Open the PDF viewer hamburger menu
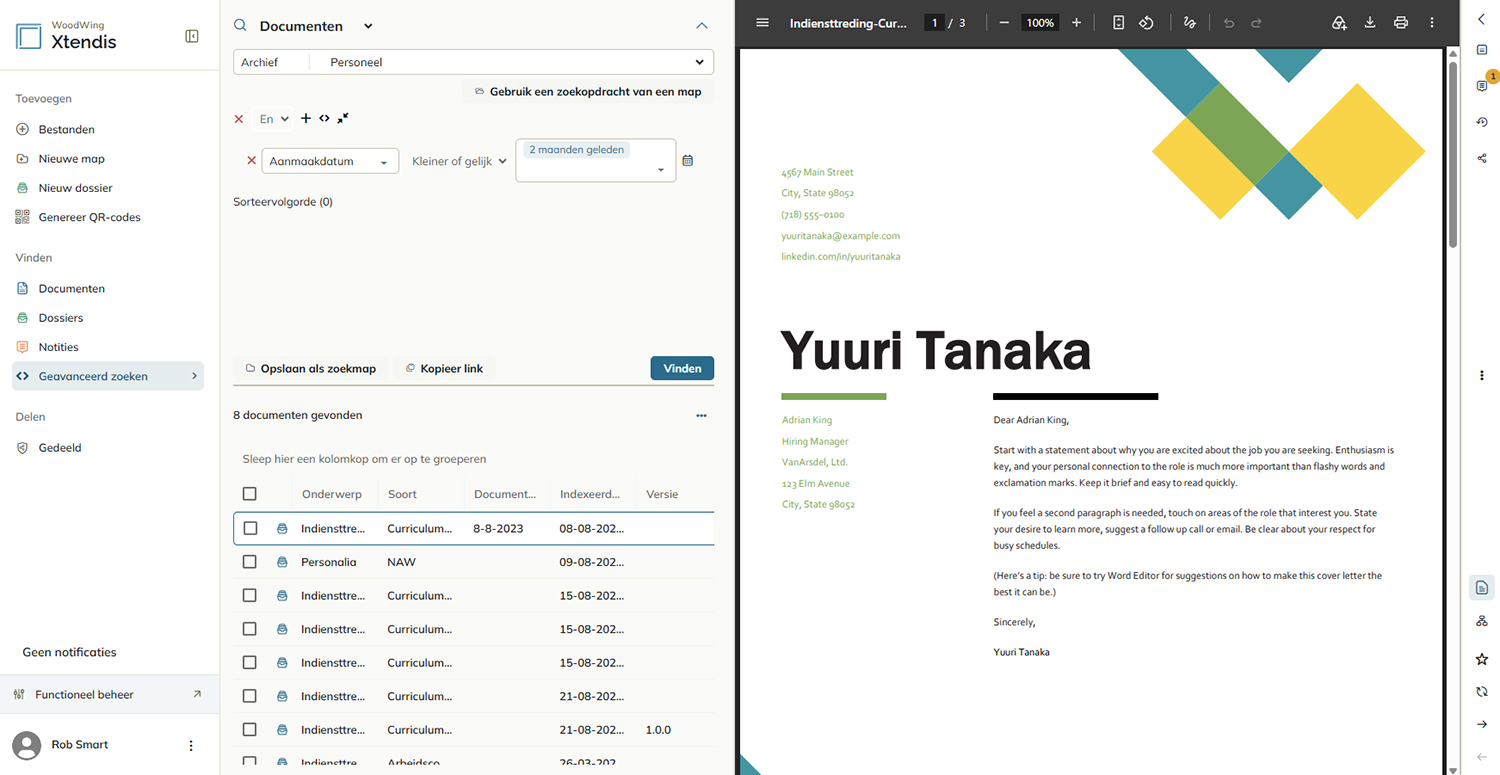Image resolution: width=1500 pixels, height=775 pixels. coord(763,22)
